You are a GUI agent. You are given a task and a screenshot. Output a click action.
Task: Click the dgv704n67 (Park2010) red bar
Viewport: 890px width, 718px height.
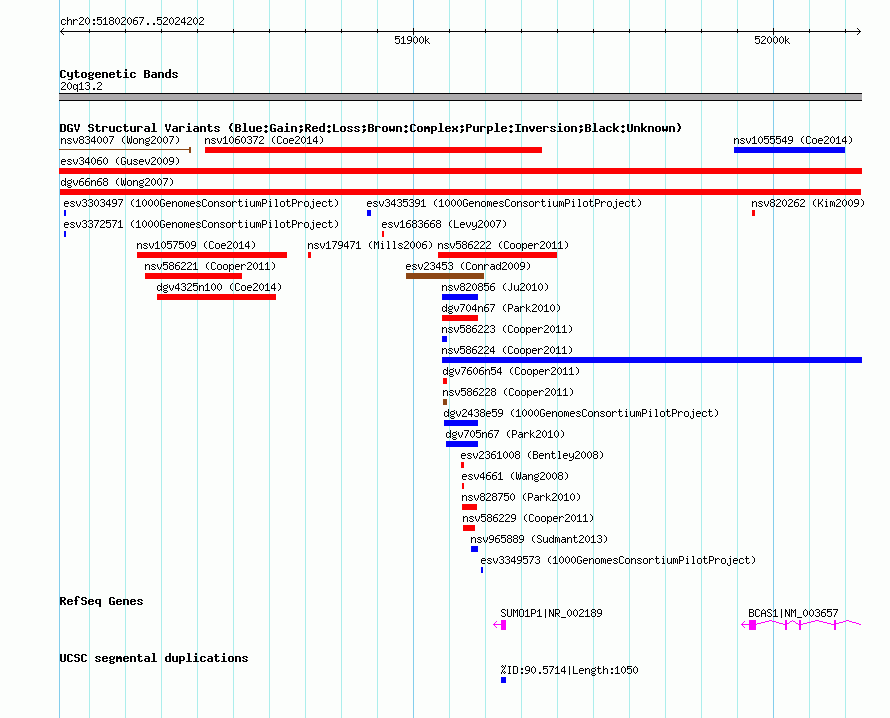pyautogui.click(x=460, y=318)
